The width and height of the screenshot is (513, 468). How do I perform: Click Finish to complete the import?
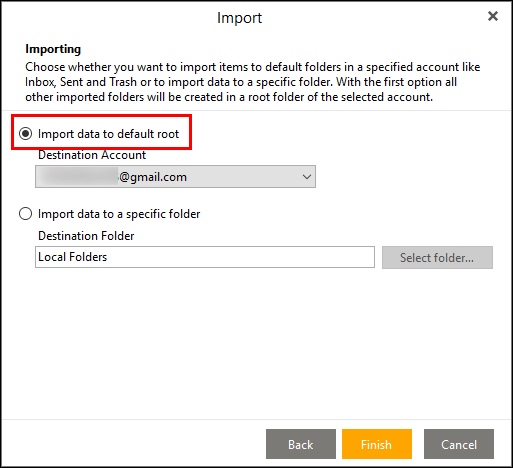[x=377, y=444]
